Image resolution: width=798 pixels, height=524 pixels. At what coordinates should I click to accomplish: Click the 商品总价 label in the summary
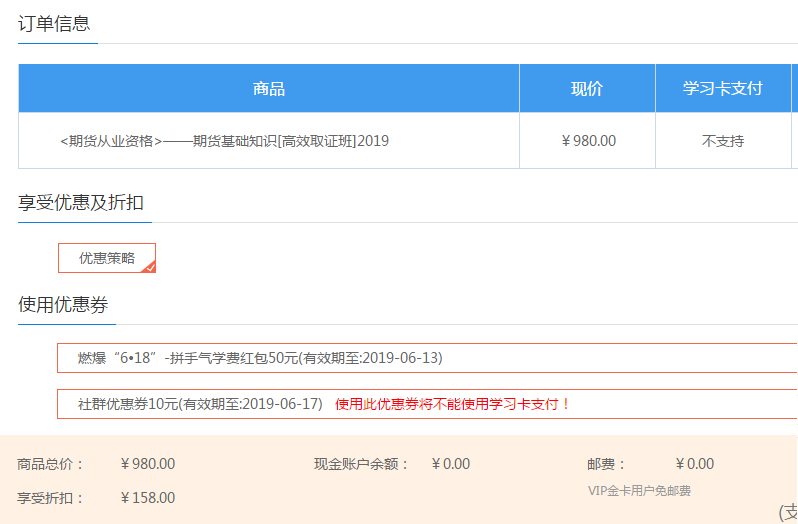click(51, 464)
